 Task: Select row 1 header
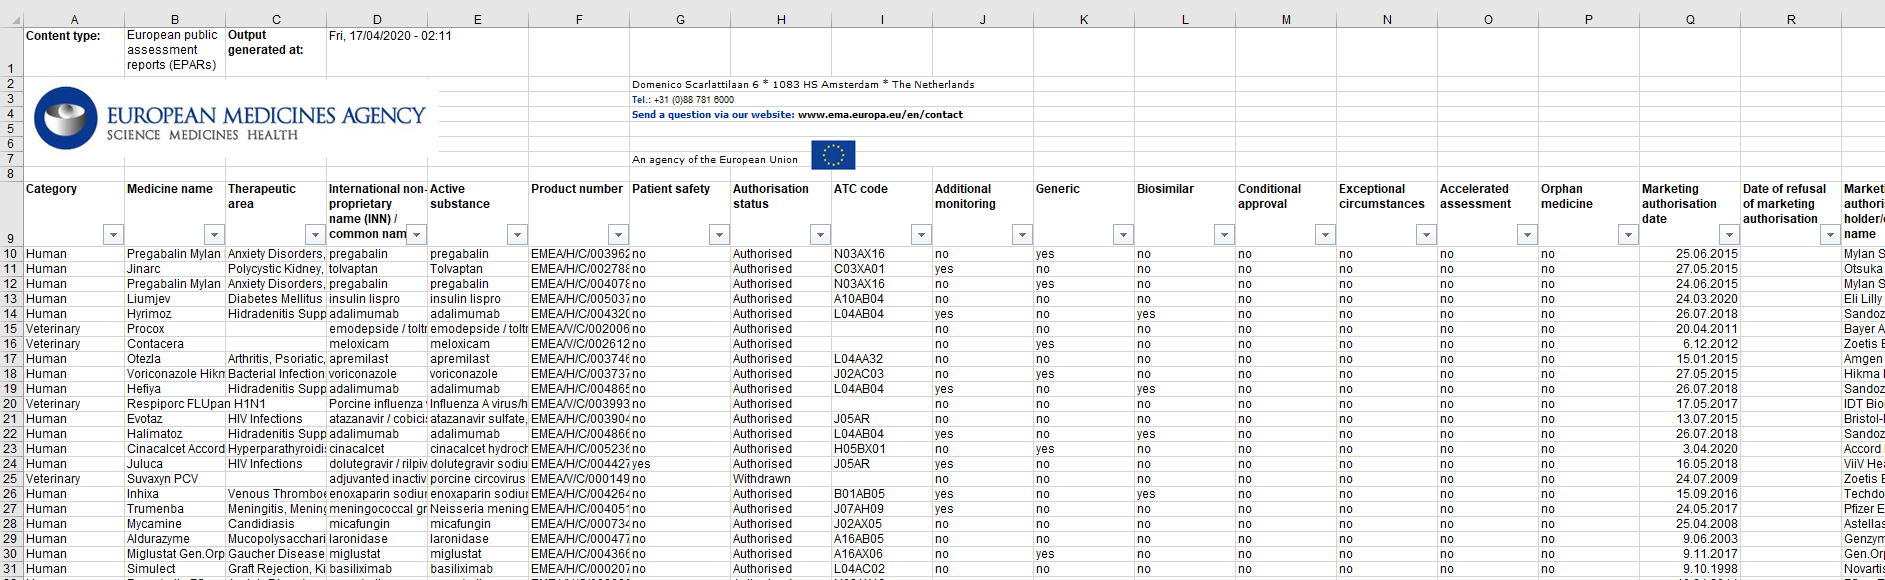pos(11,52)
